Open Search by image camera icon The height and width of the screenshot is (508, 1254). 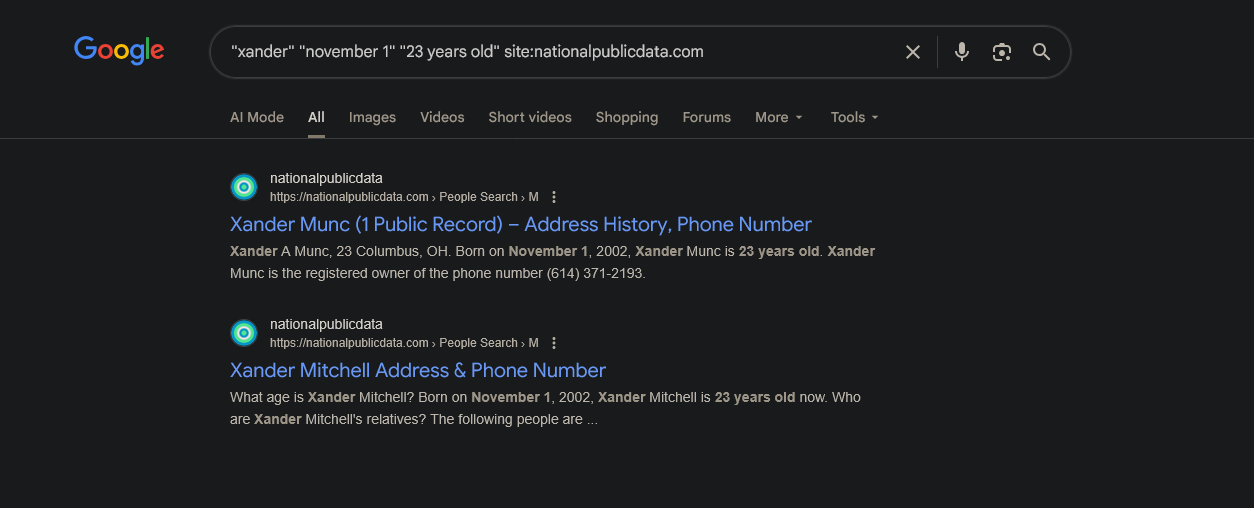[x=1002, y=52]
